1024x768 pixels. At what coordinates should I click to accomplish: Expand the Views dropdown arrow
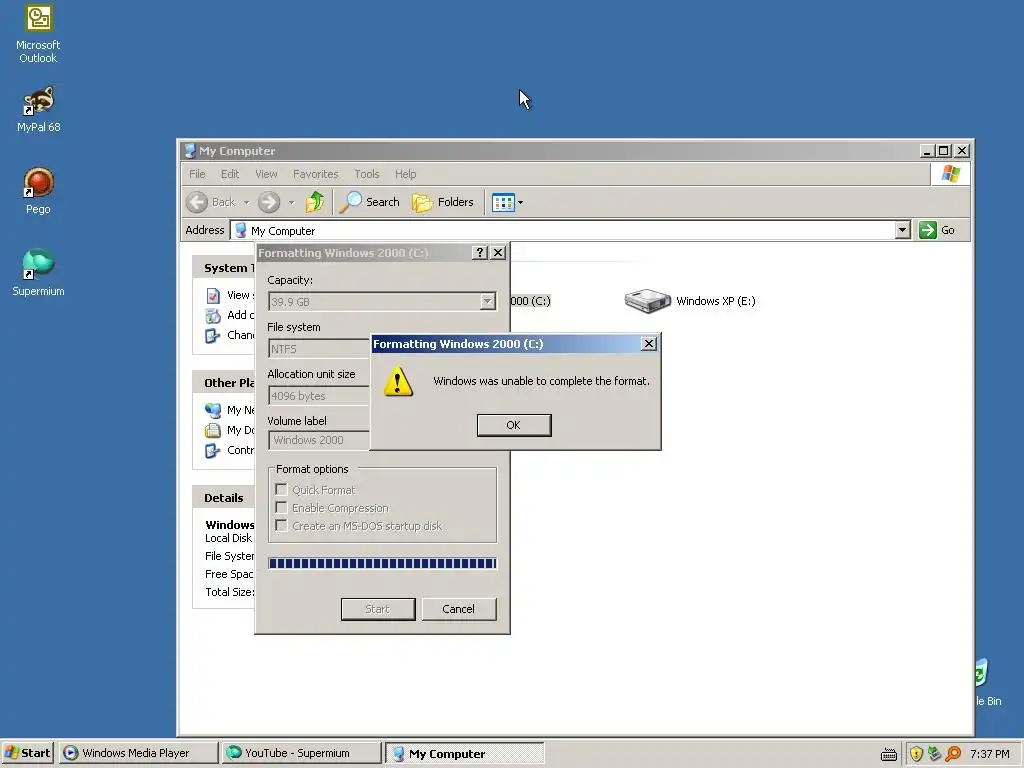[520, 202]
